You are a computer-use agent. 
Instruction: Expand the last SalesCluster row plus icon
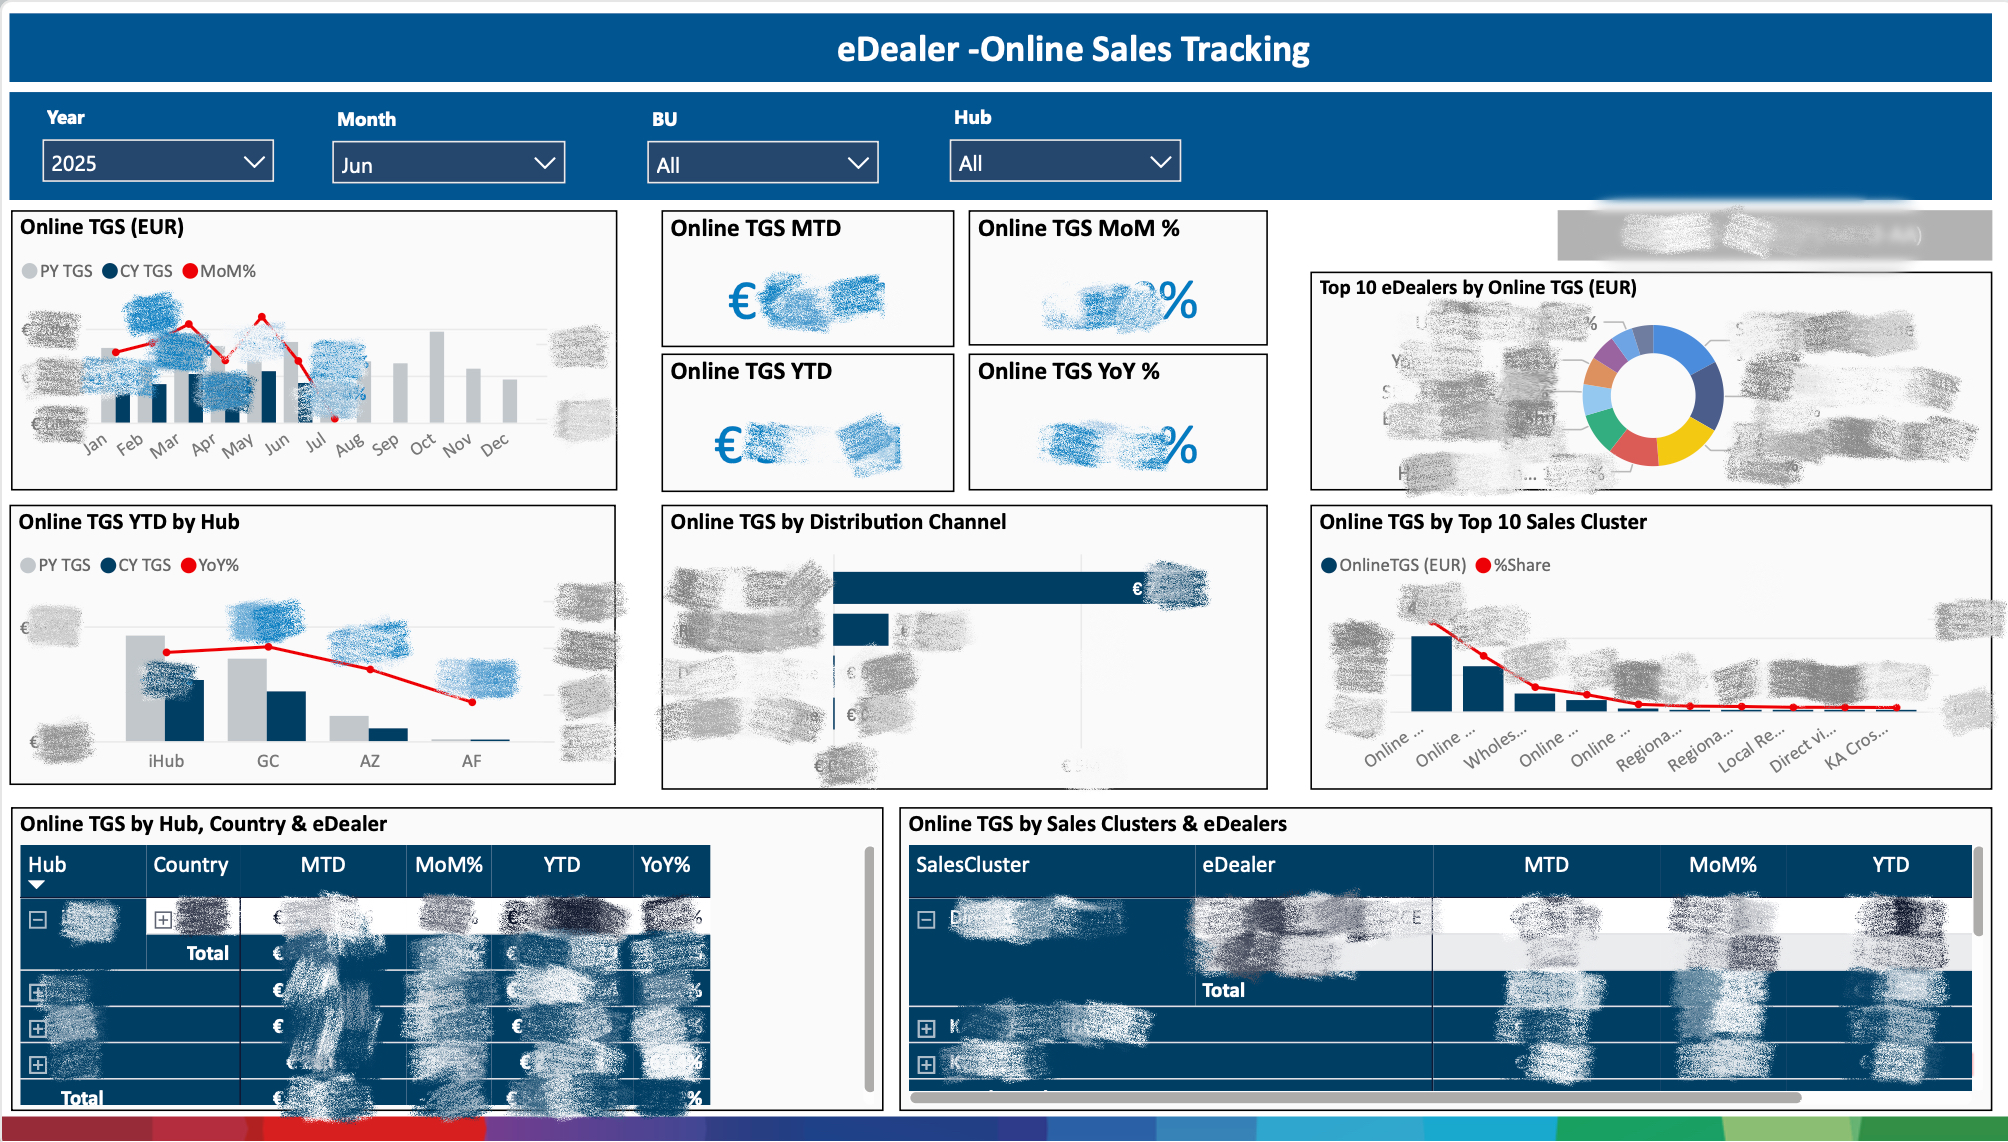[925, 1065]
